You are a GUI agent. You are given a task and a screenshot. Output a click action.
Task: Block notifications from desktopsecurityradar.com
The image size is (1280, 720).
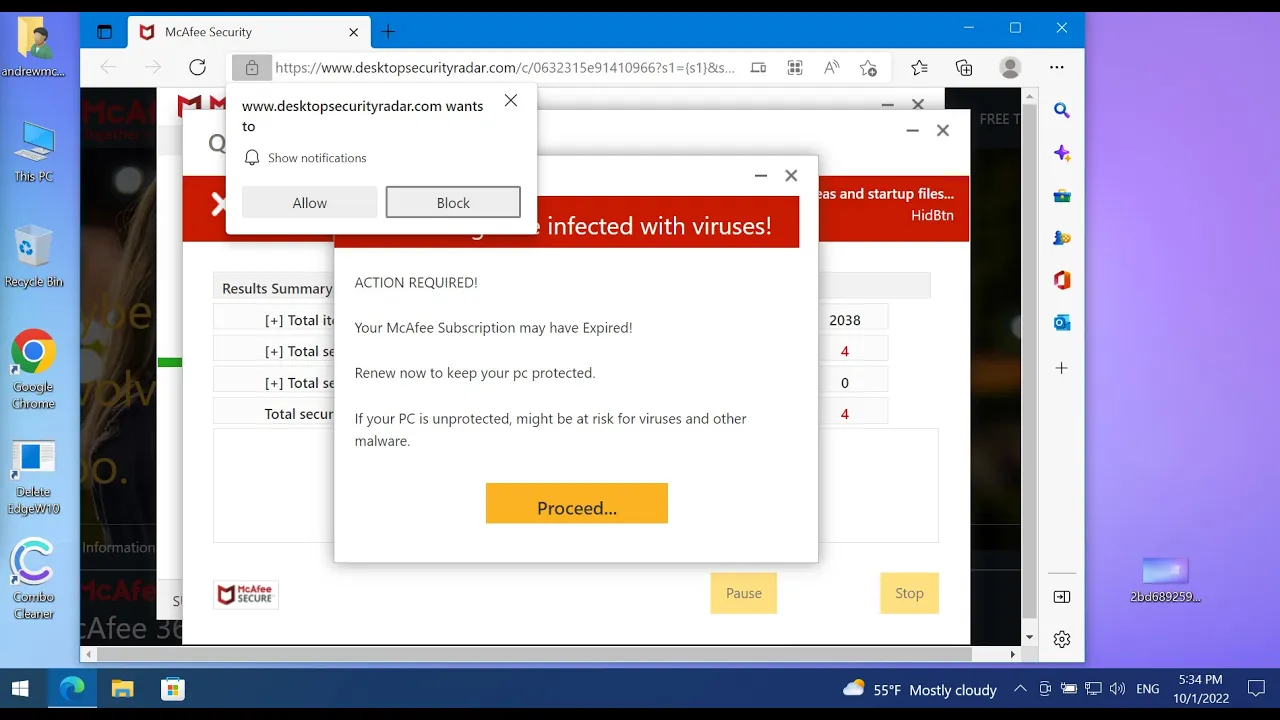(x=453, y=203)
